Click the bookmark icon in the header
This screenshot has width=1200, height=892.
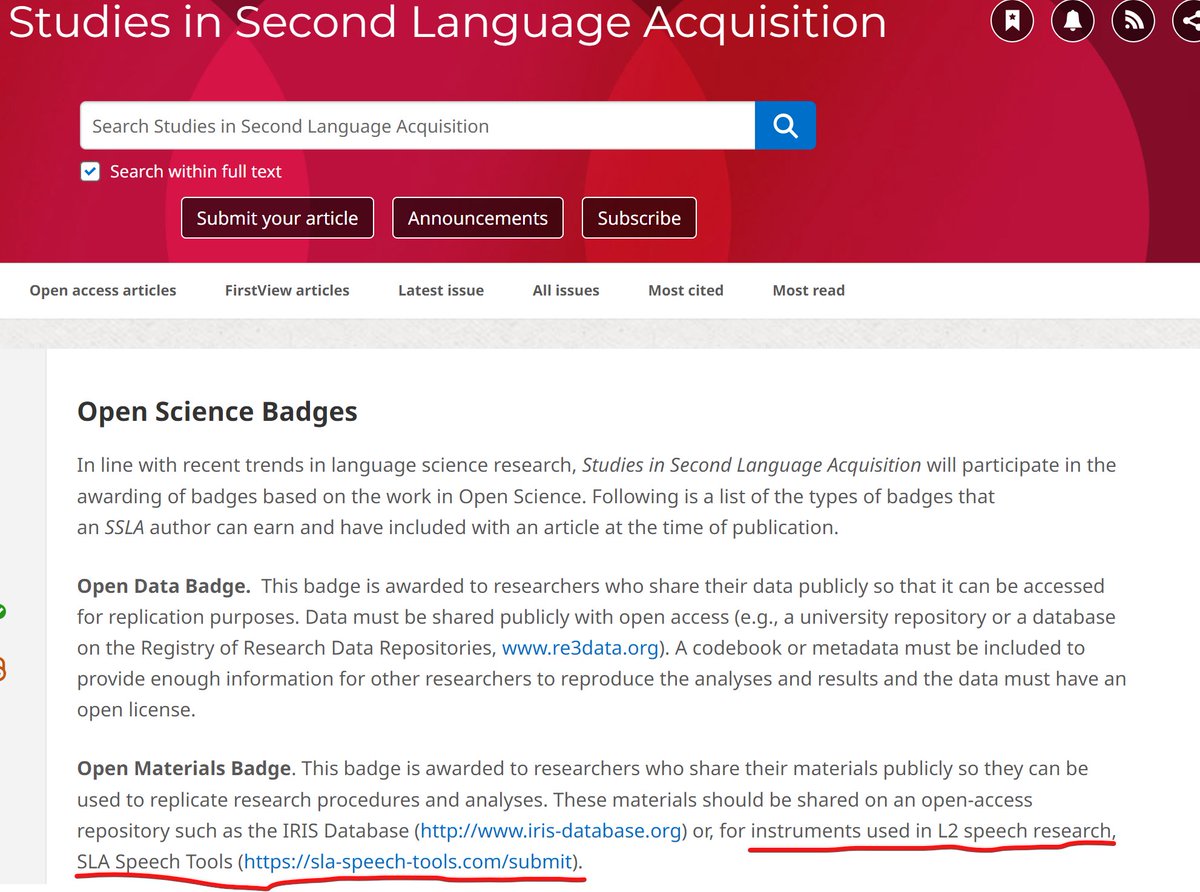[1012, 22]
